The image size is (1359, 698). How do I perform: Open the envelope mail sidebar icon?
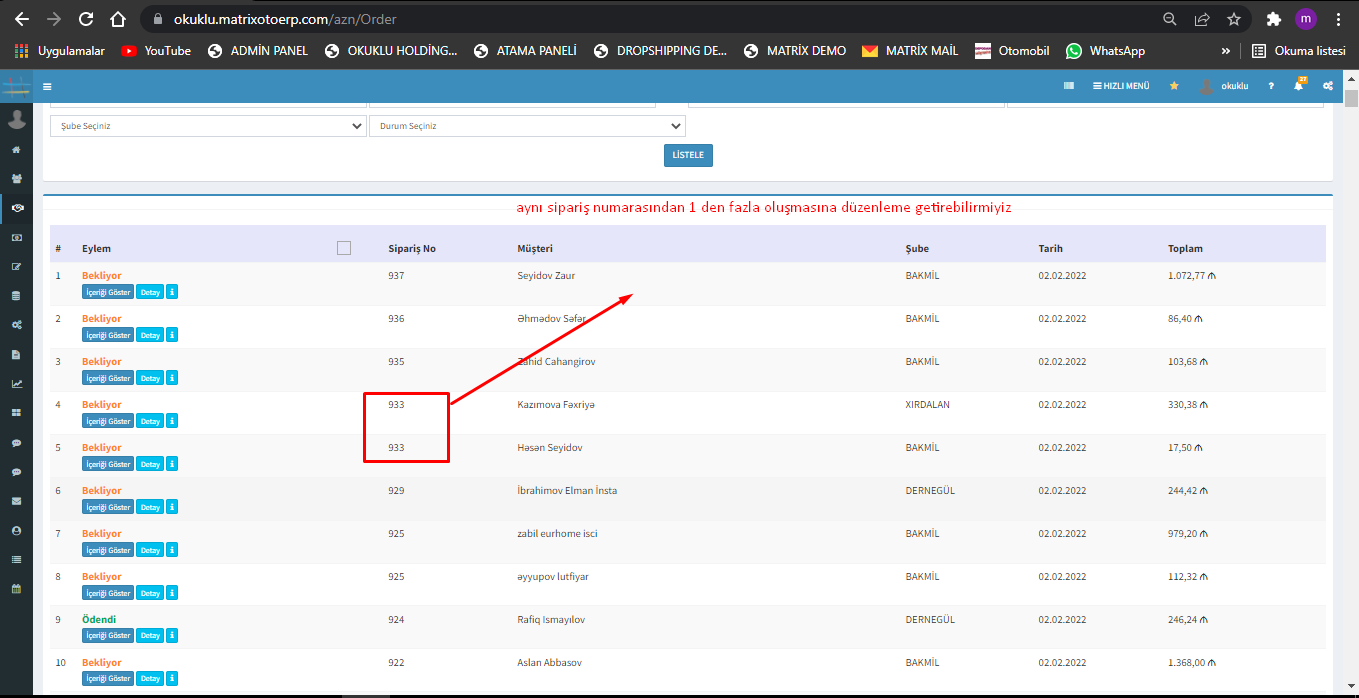(16, 501)
